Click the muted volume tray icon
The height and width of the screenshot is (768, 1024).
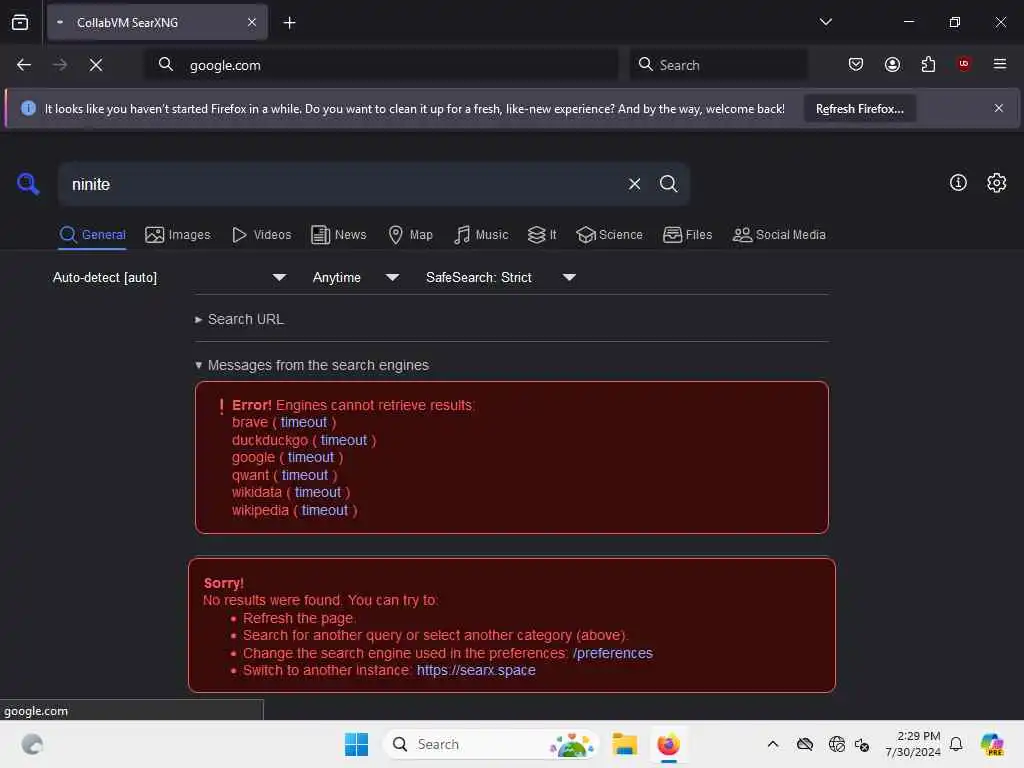point(862,744)
